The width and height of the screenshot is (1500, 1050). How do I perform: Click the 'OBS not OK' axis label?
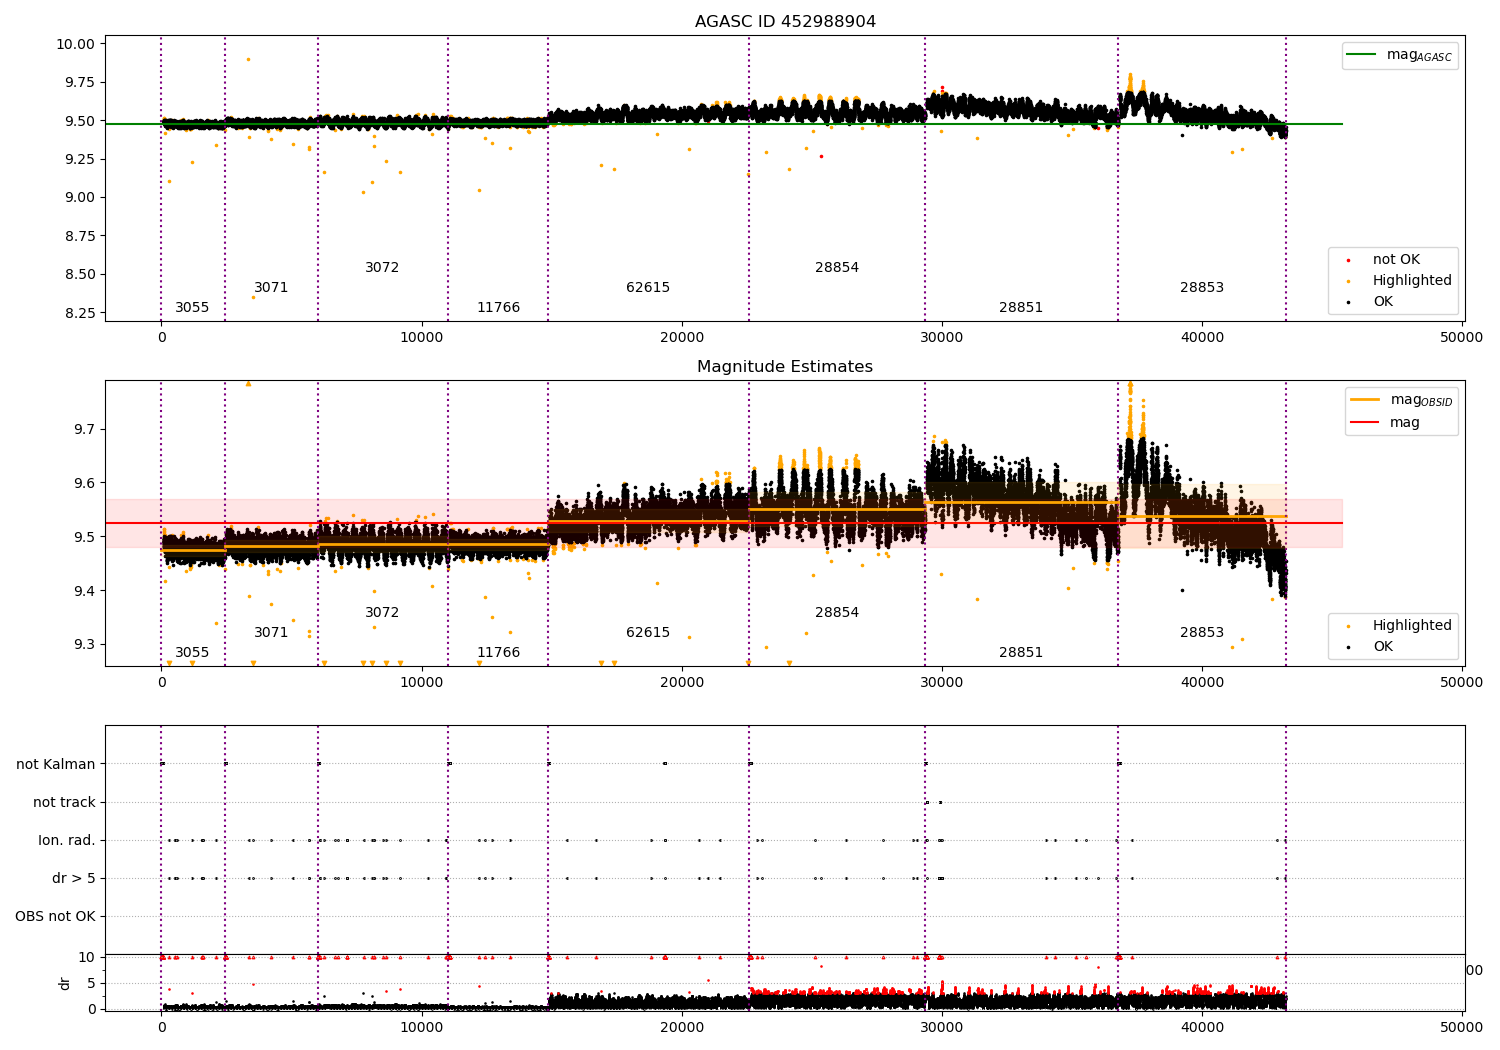[55, 916]
